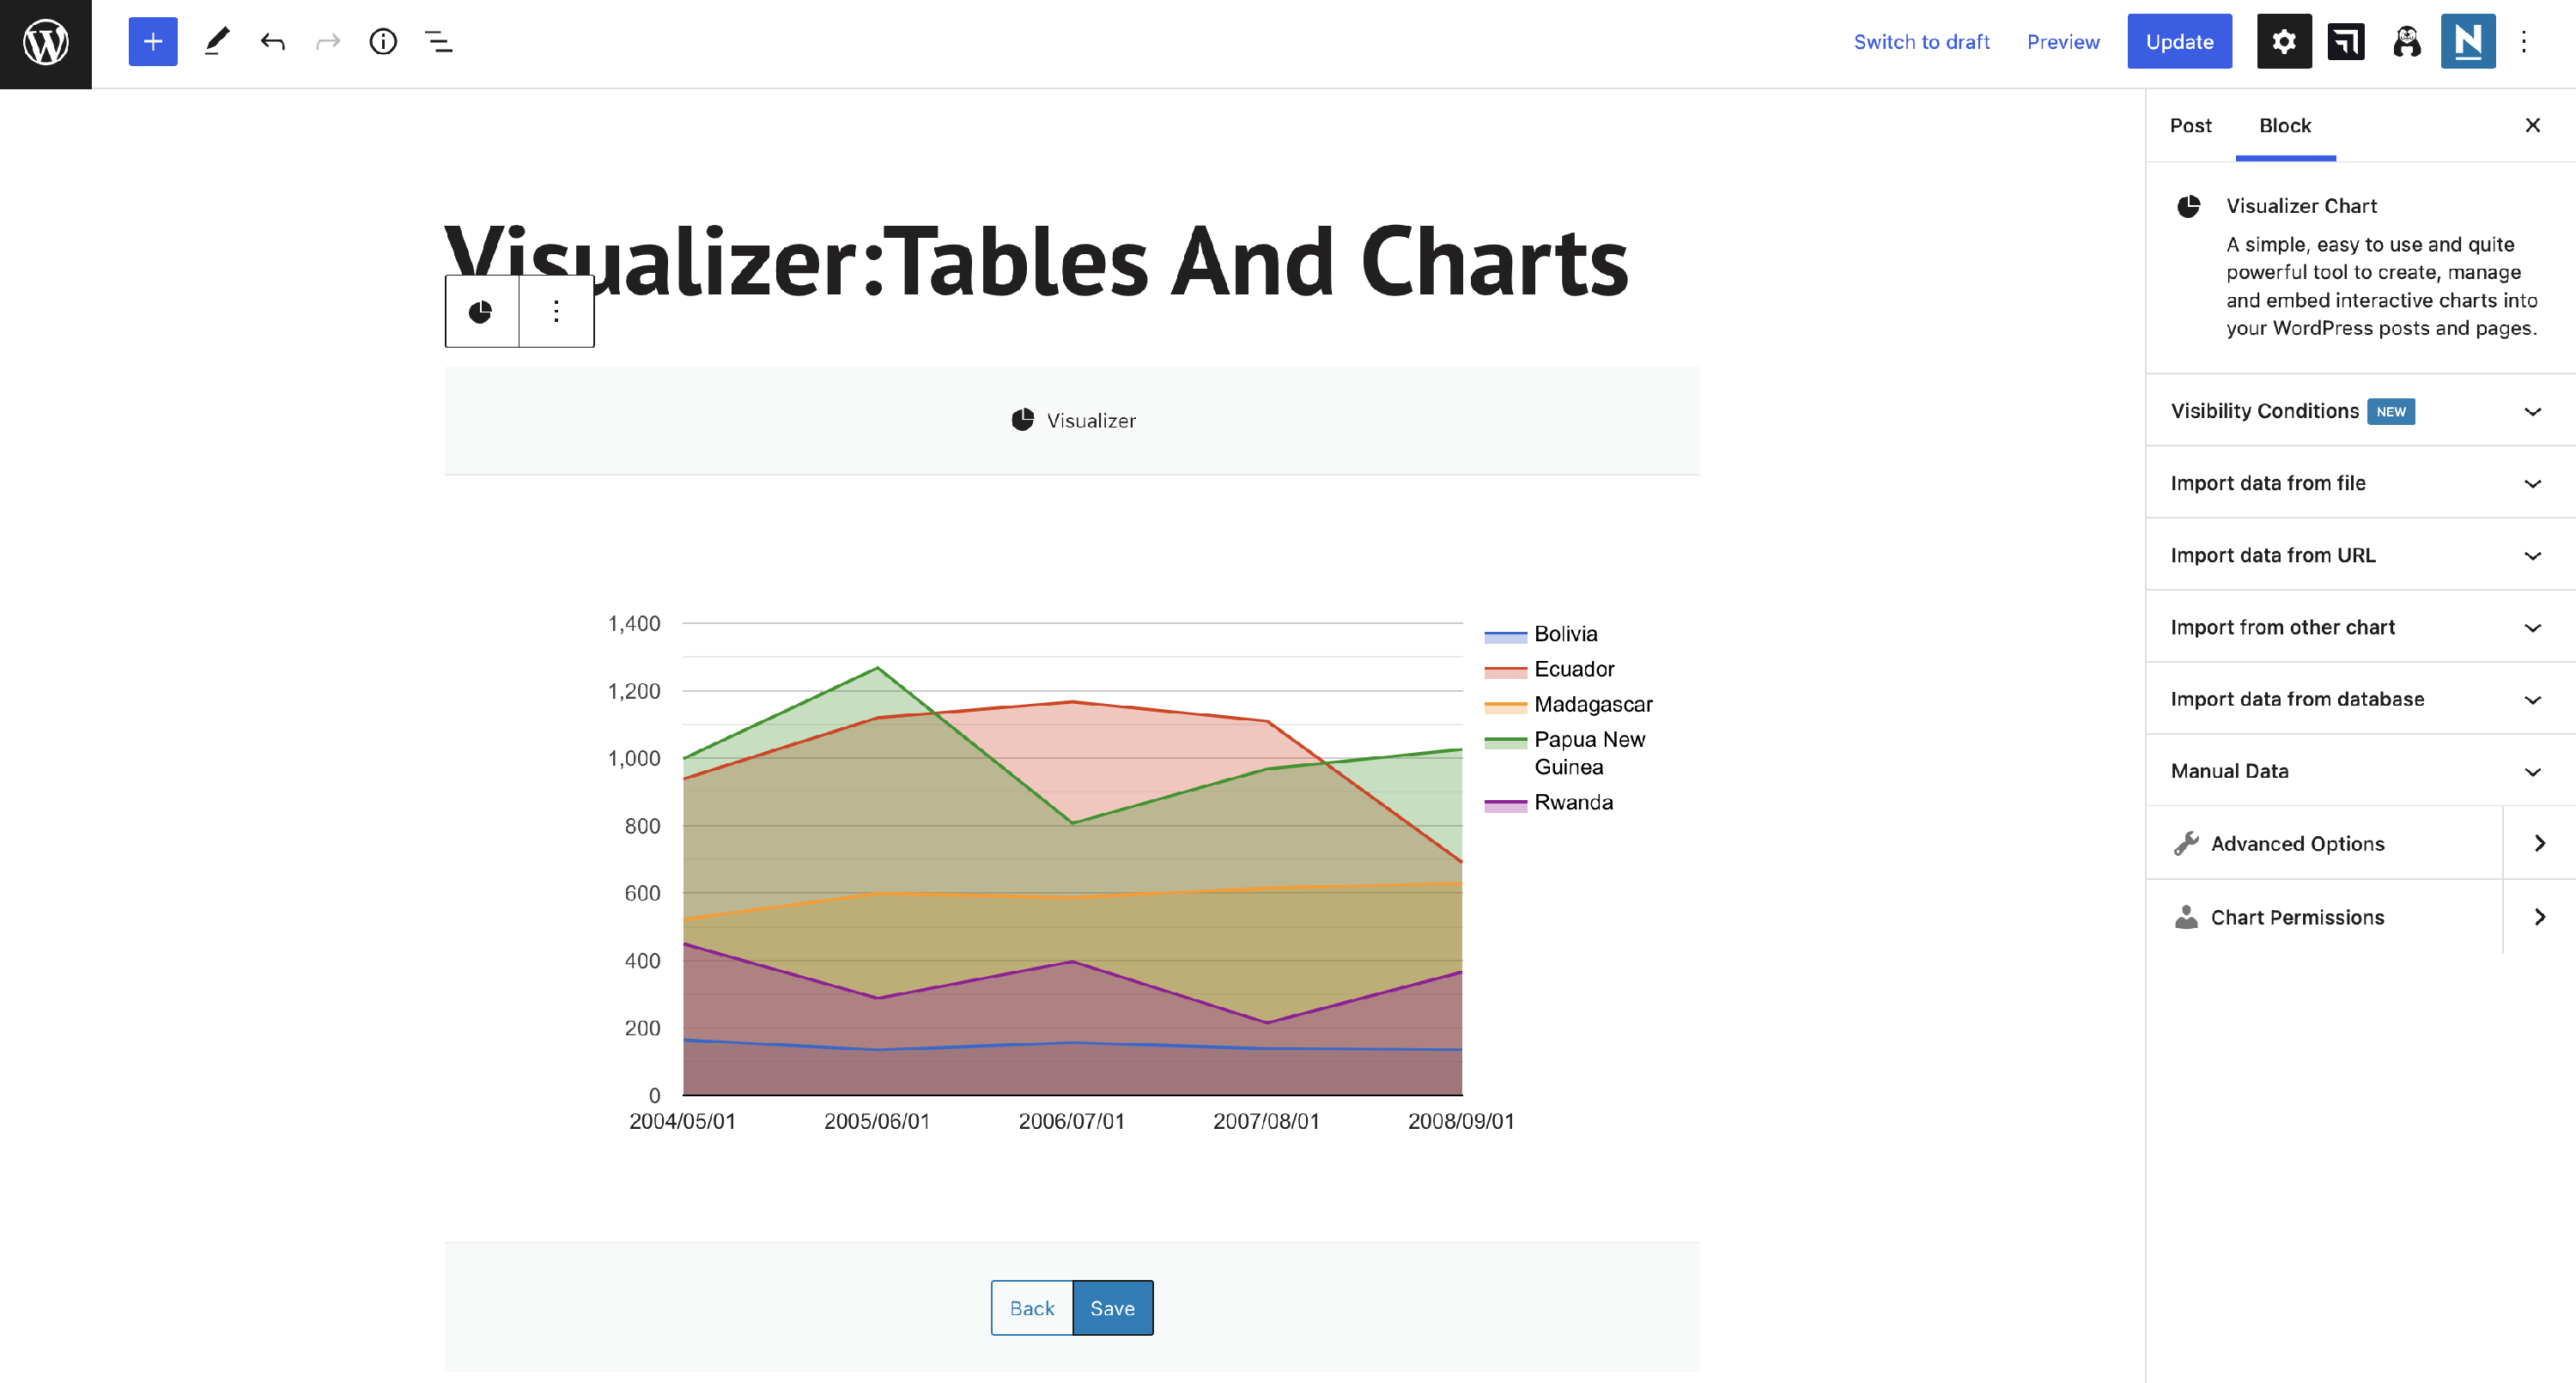Click the Visualizer block pie-chart icon
The width and height of the screenshot is (2576, 1383).
pyautogui.click(x=481, y=312)
